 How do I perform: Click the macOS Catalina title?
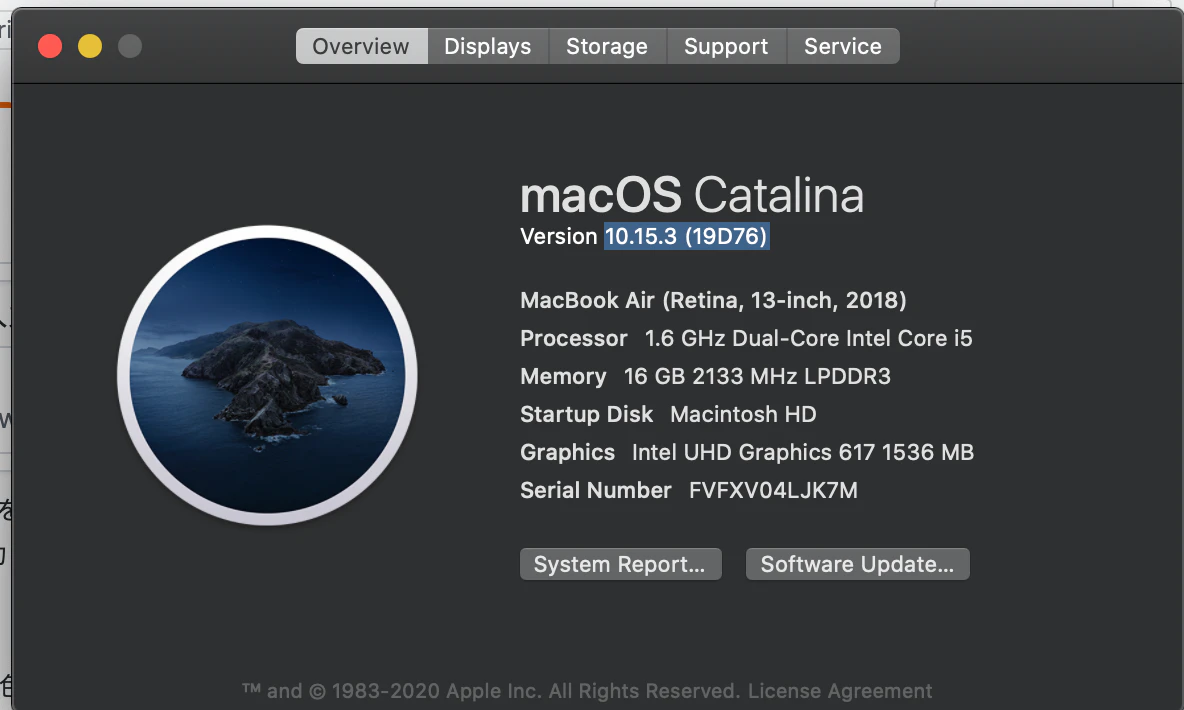click(x=692, y=195)
